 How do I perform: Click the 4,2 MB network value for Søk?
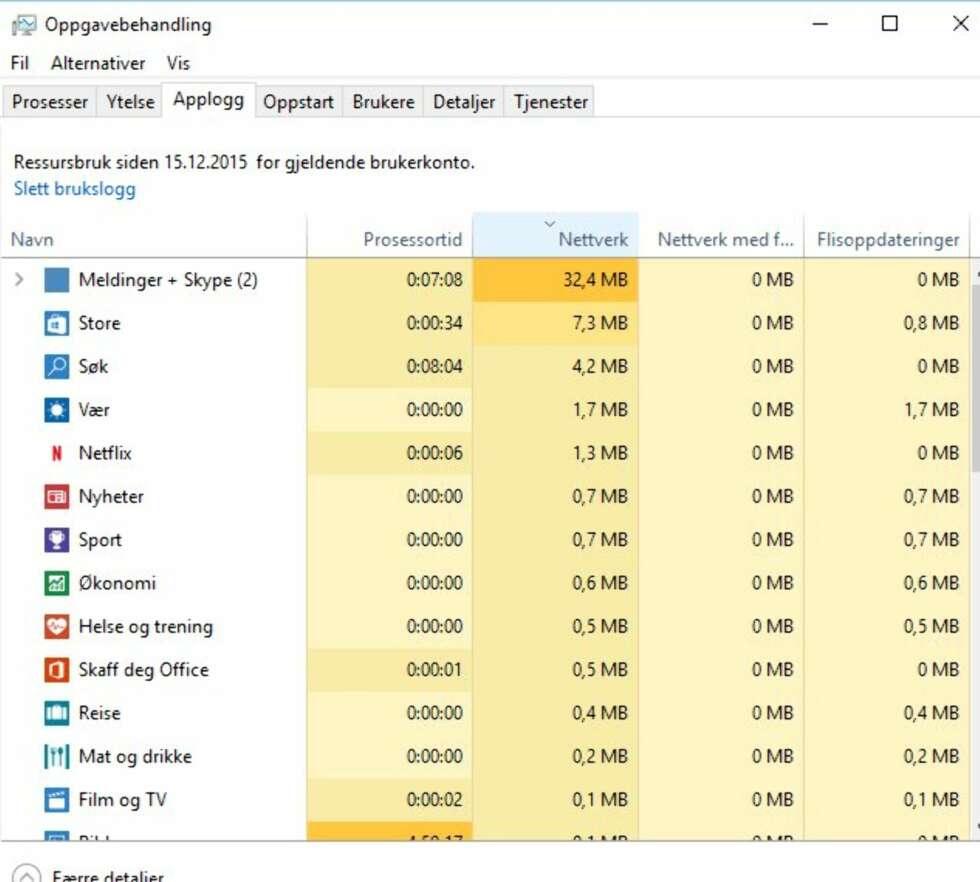pyautogui.click(x=600, y=366)
